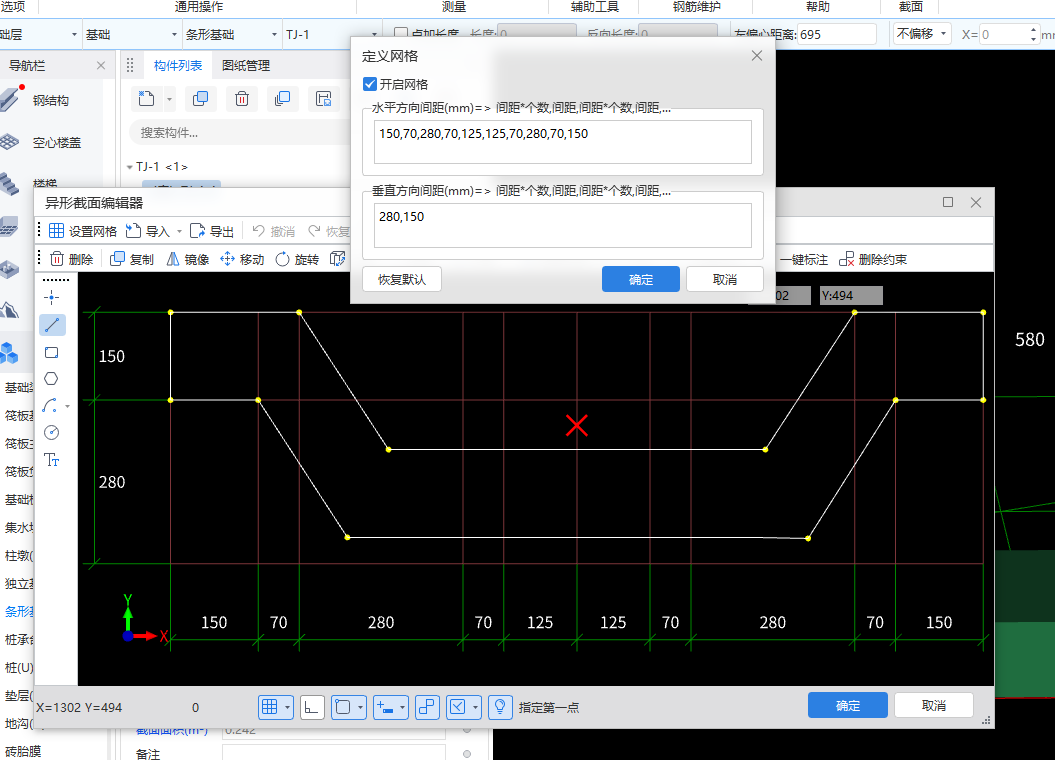Click 取消 in the 定义网格 dialog
The image size is (1055, 760).
[x=725, y=279]
